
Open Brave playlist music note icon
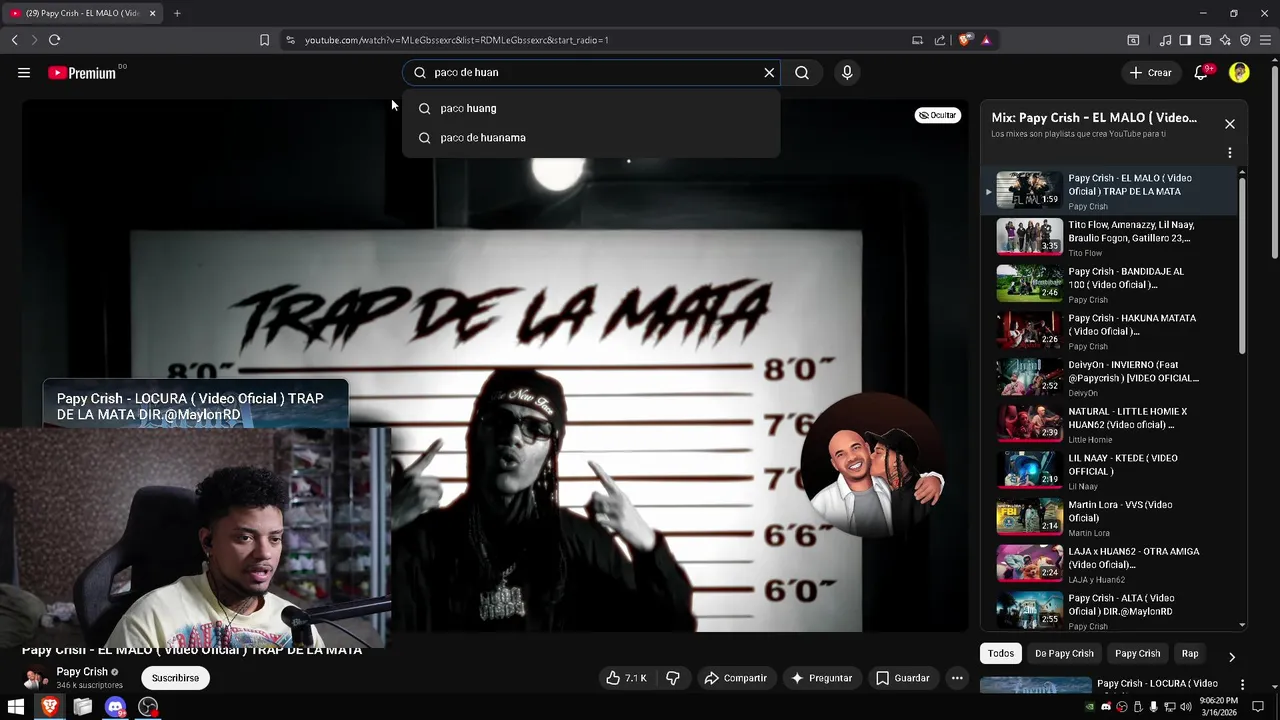tap(1165, 40)
